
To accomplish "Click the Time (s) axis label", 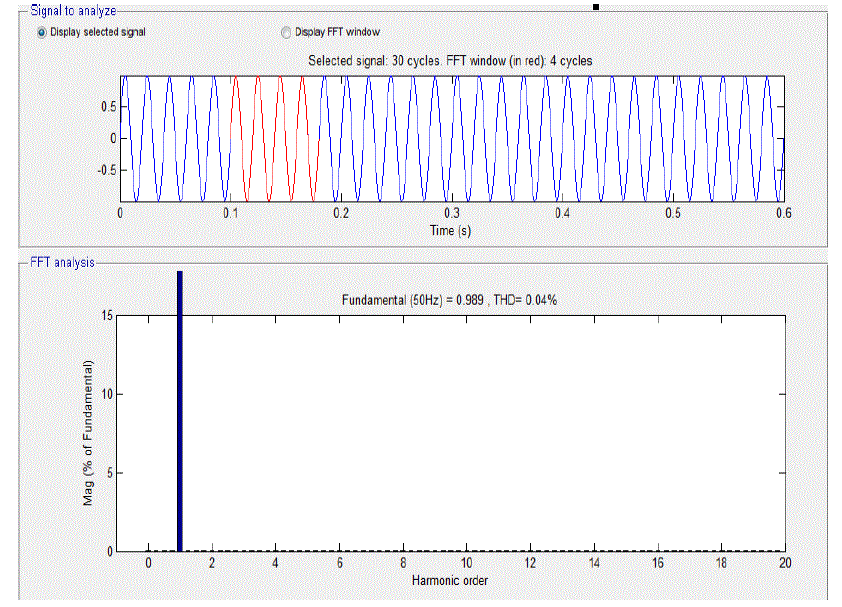I will pos(450,231).
